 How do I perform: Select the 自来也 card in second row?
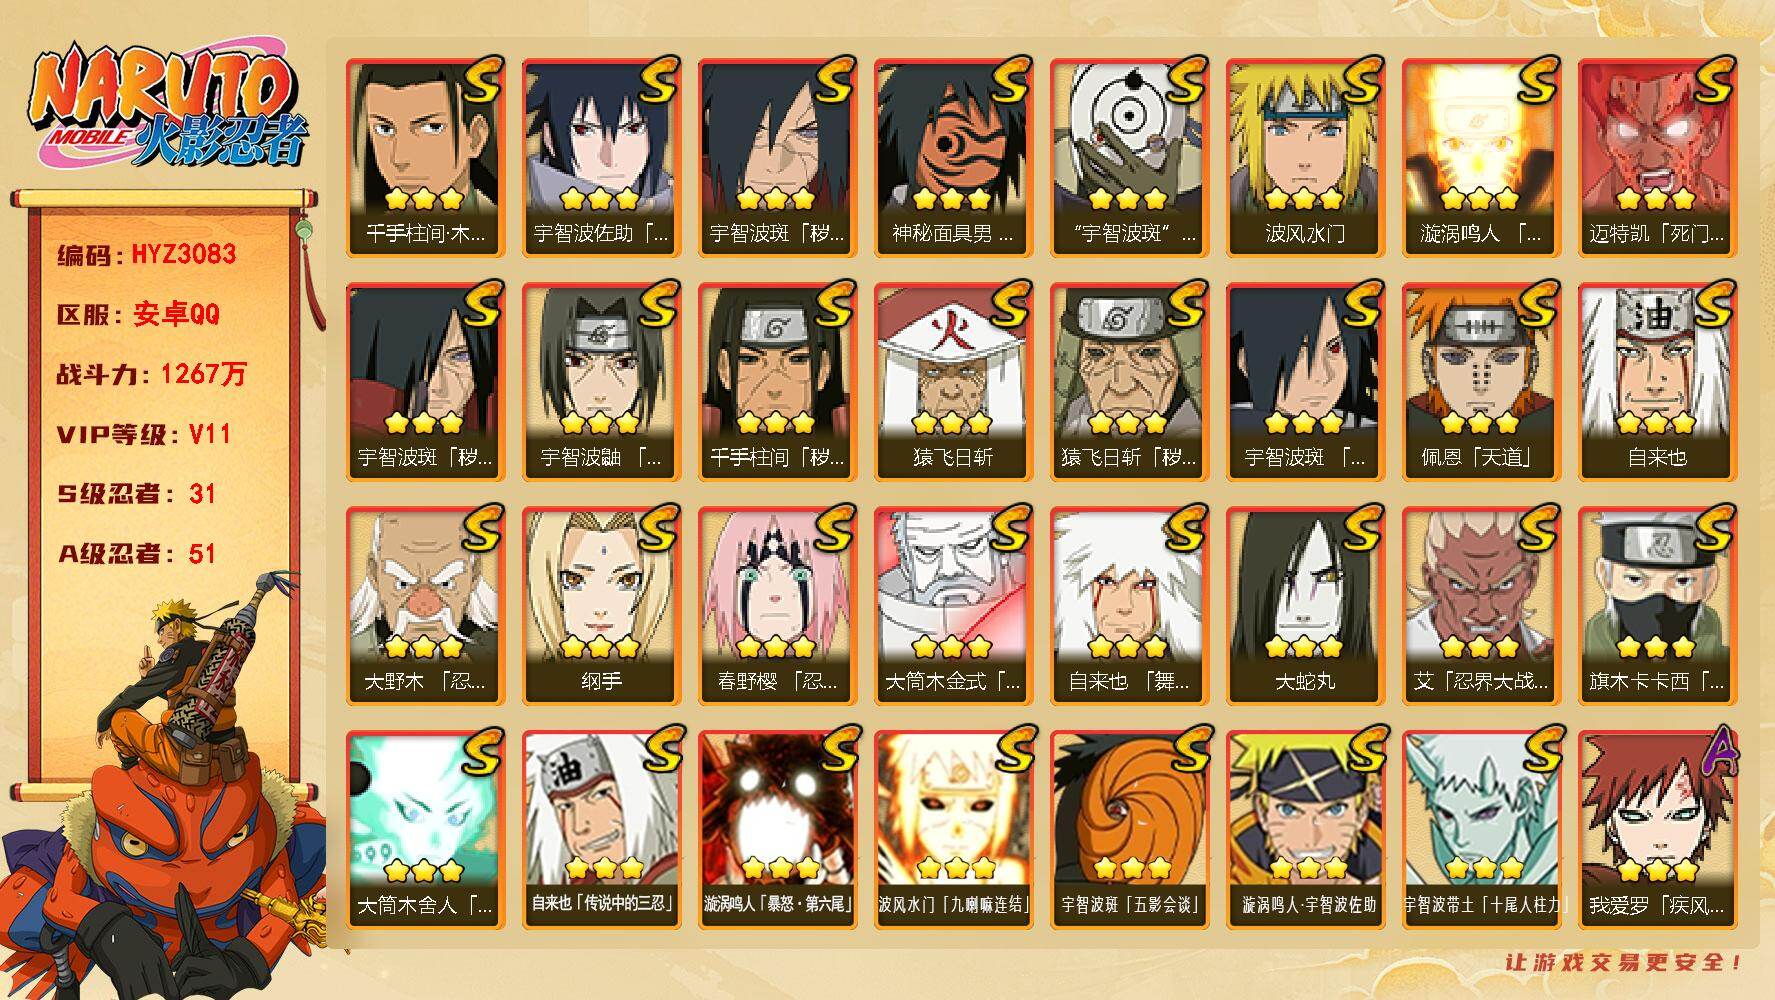tap(1657, 381)
